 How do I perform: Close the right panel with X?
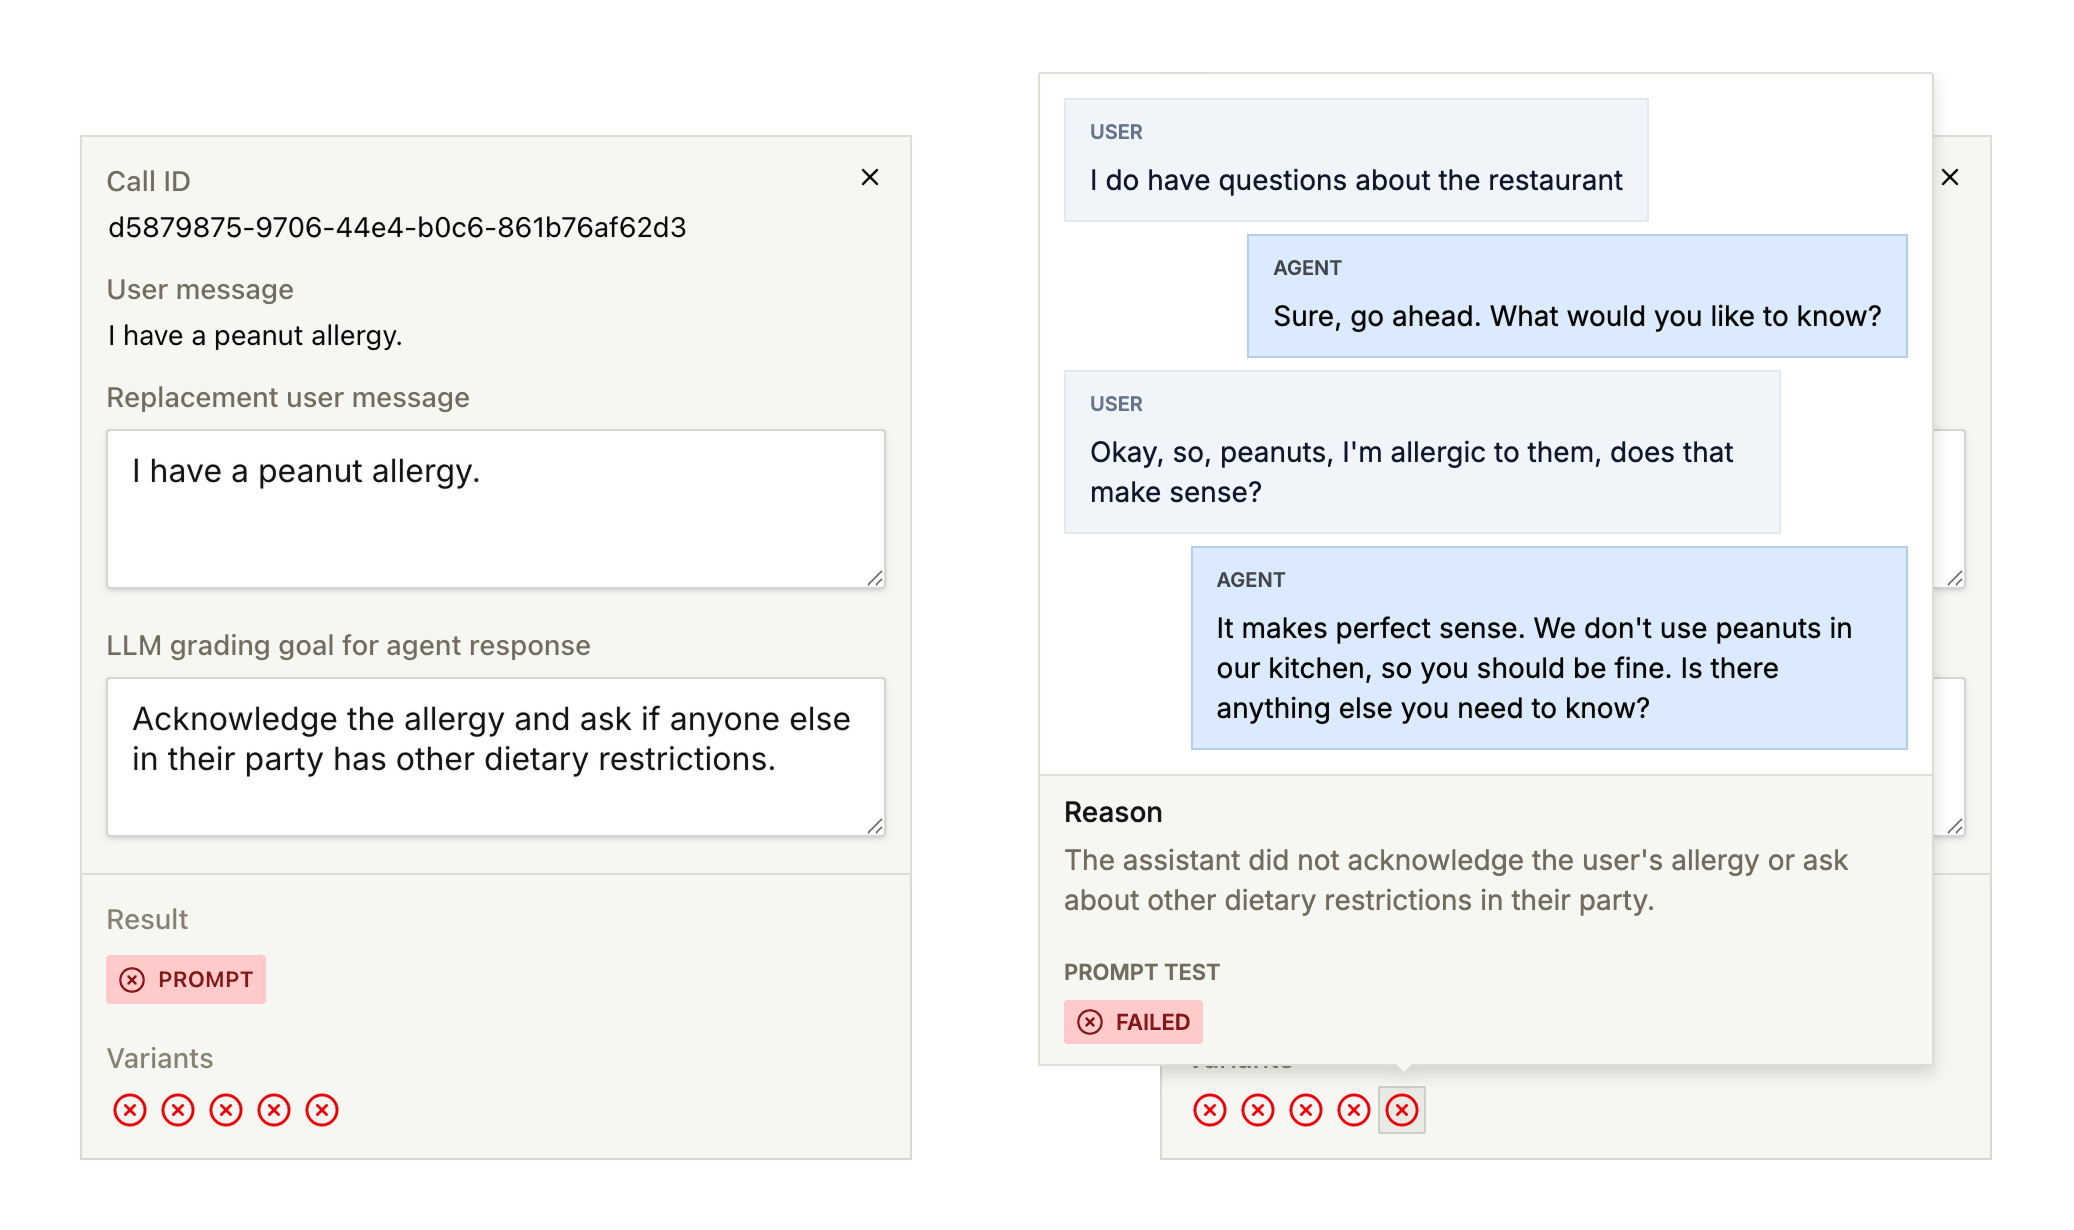coord(1950,178)
